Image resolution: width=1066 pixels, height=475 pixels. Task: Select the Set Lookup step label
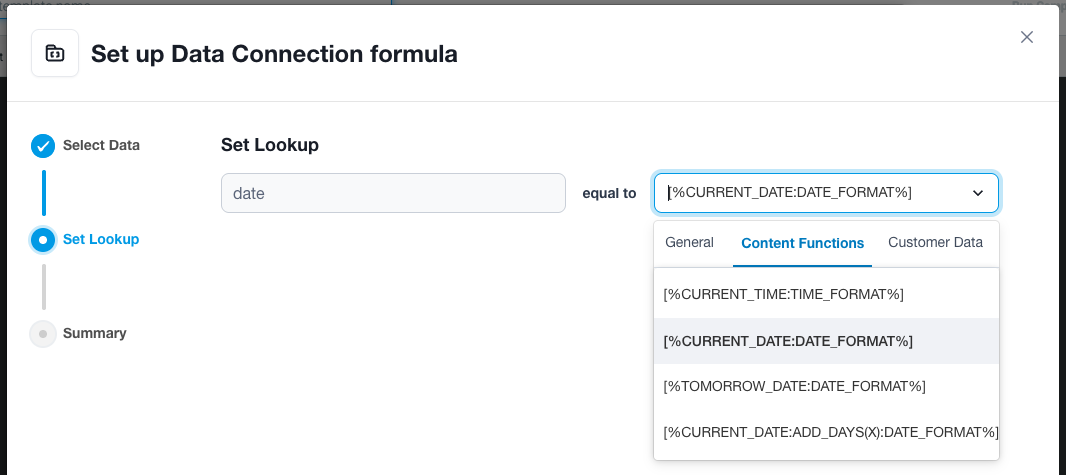pos(101,239)
